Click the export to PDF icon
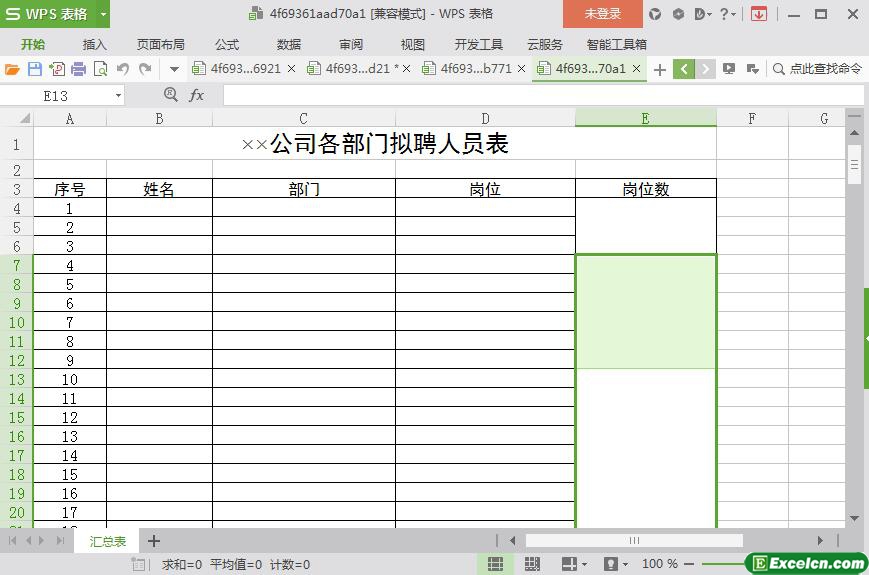Image resolution: width=869 pixels, height=575 pixels. click(x=57, y=69)
